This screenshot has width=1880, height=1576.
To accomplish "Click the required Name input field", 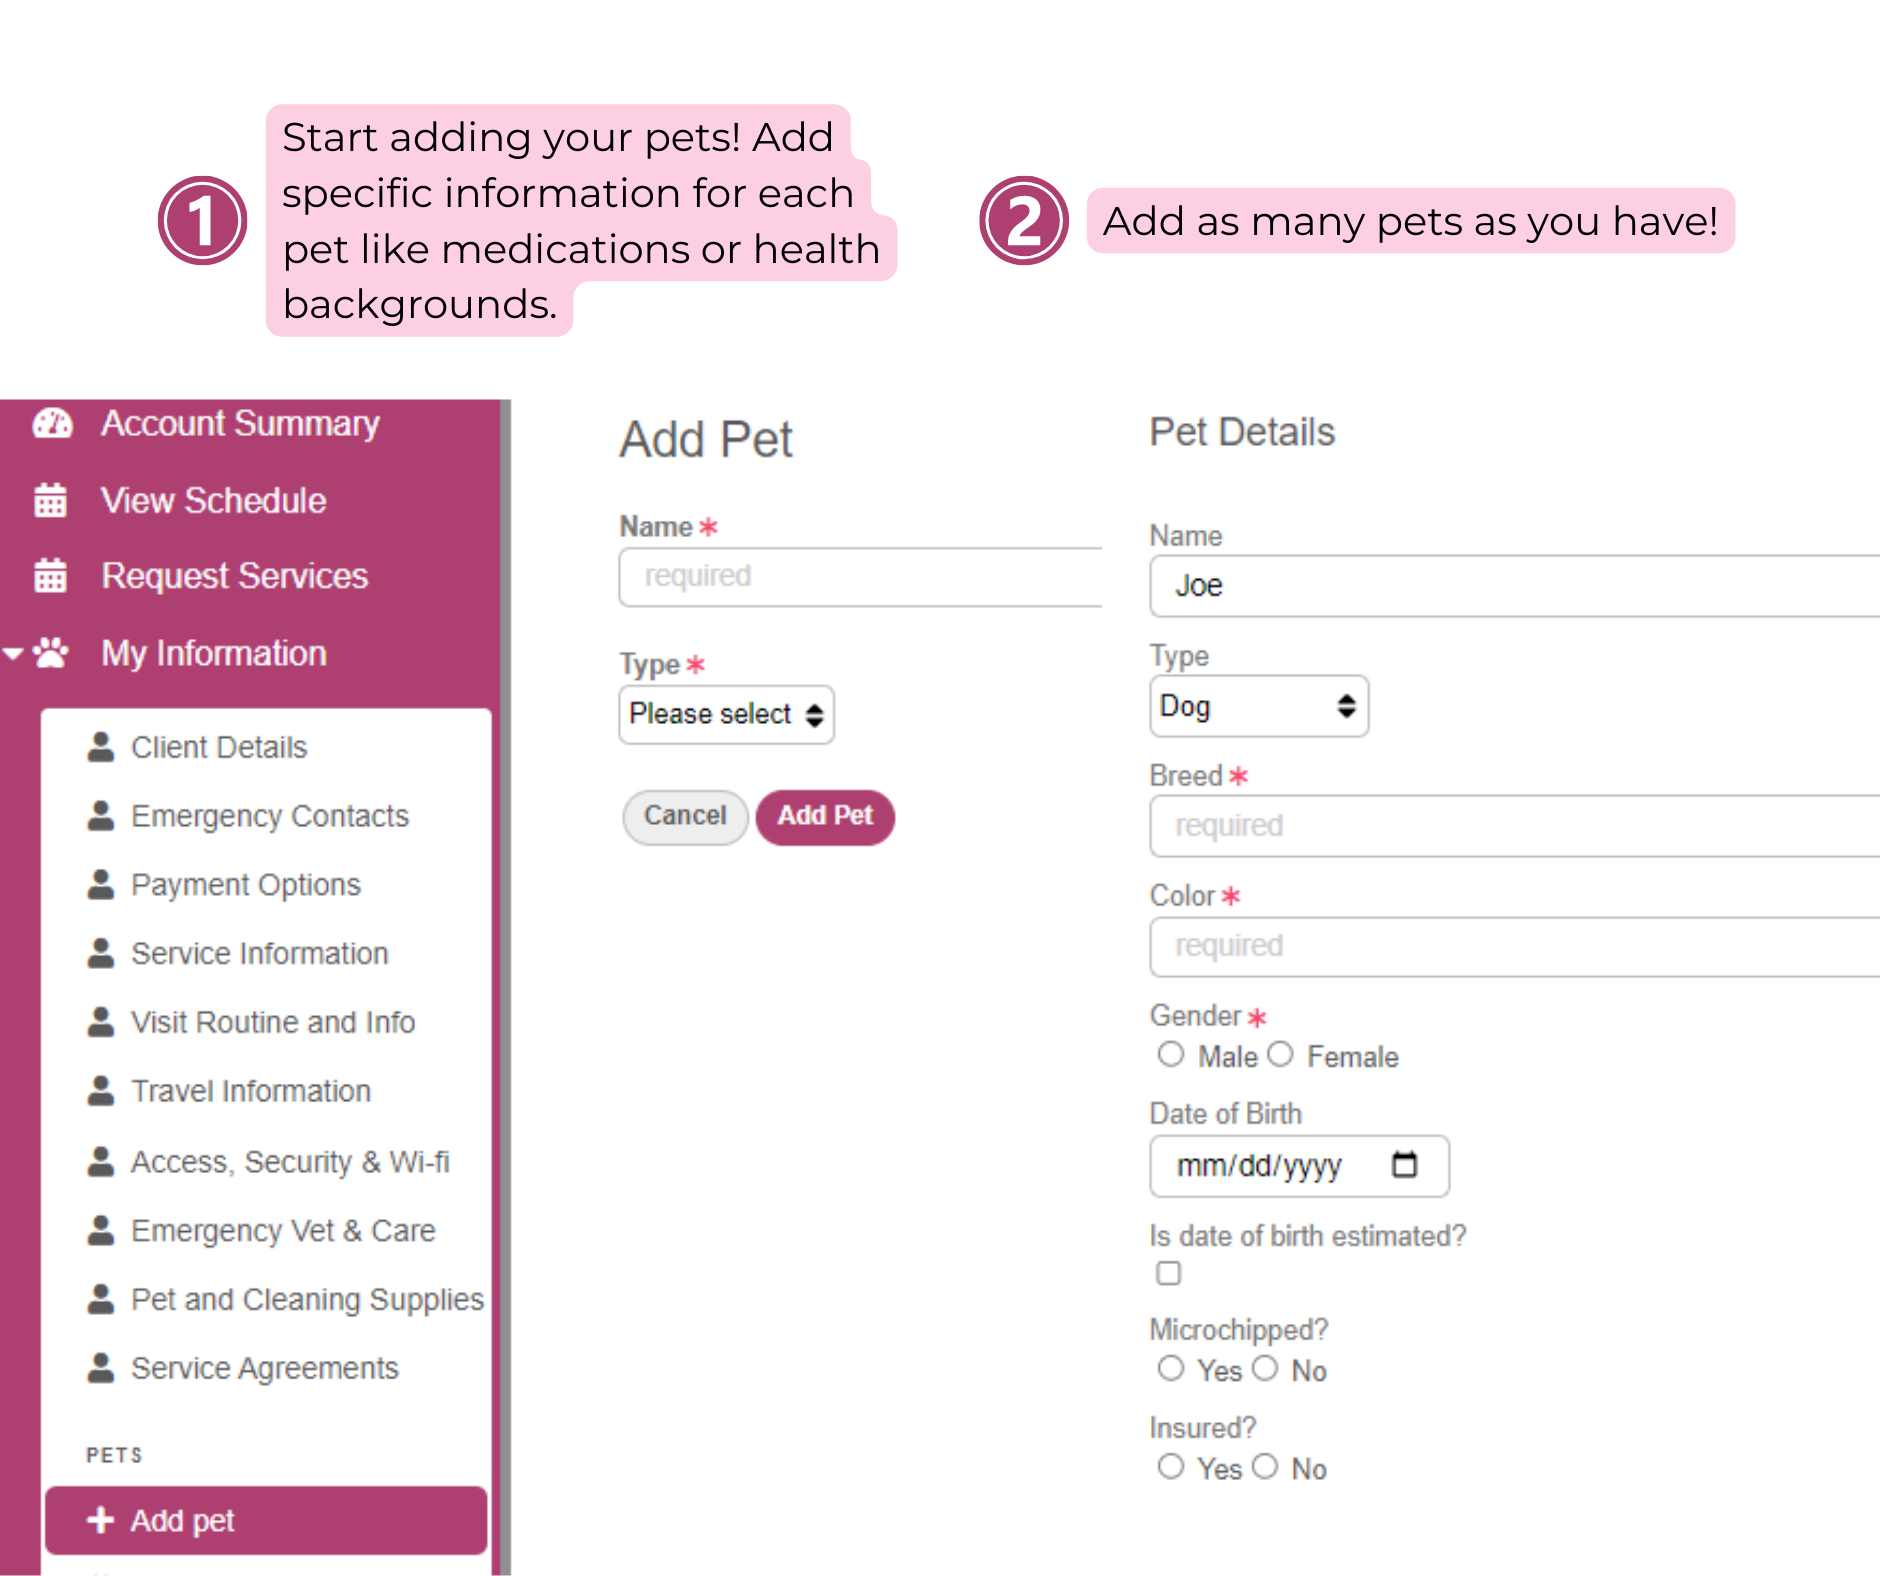I will 858,577.
